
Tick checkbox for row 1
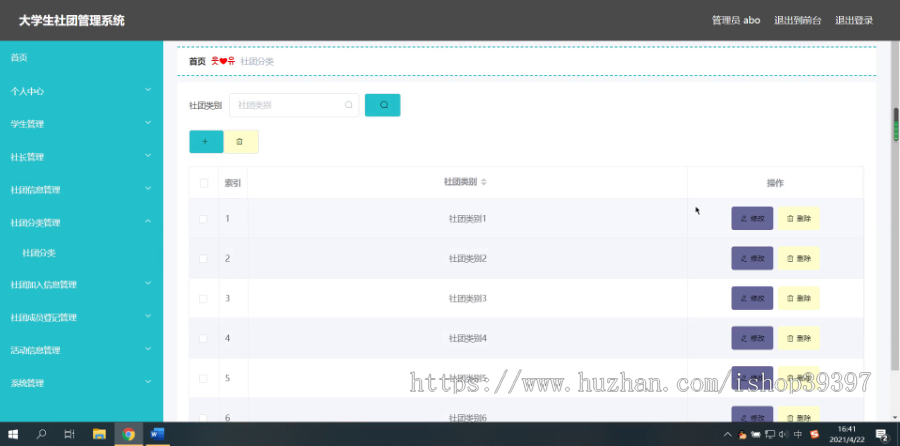click(203, 219)
